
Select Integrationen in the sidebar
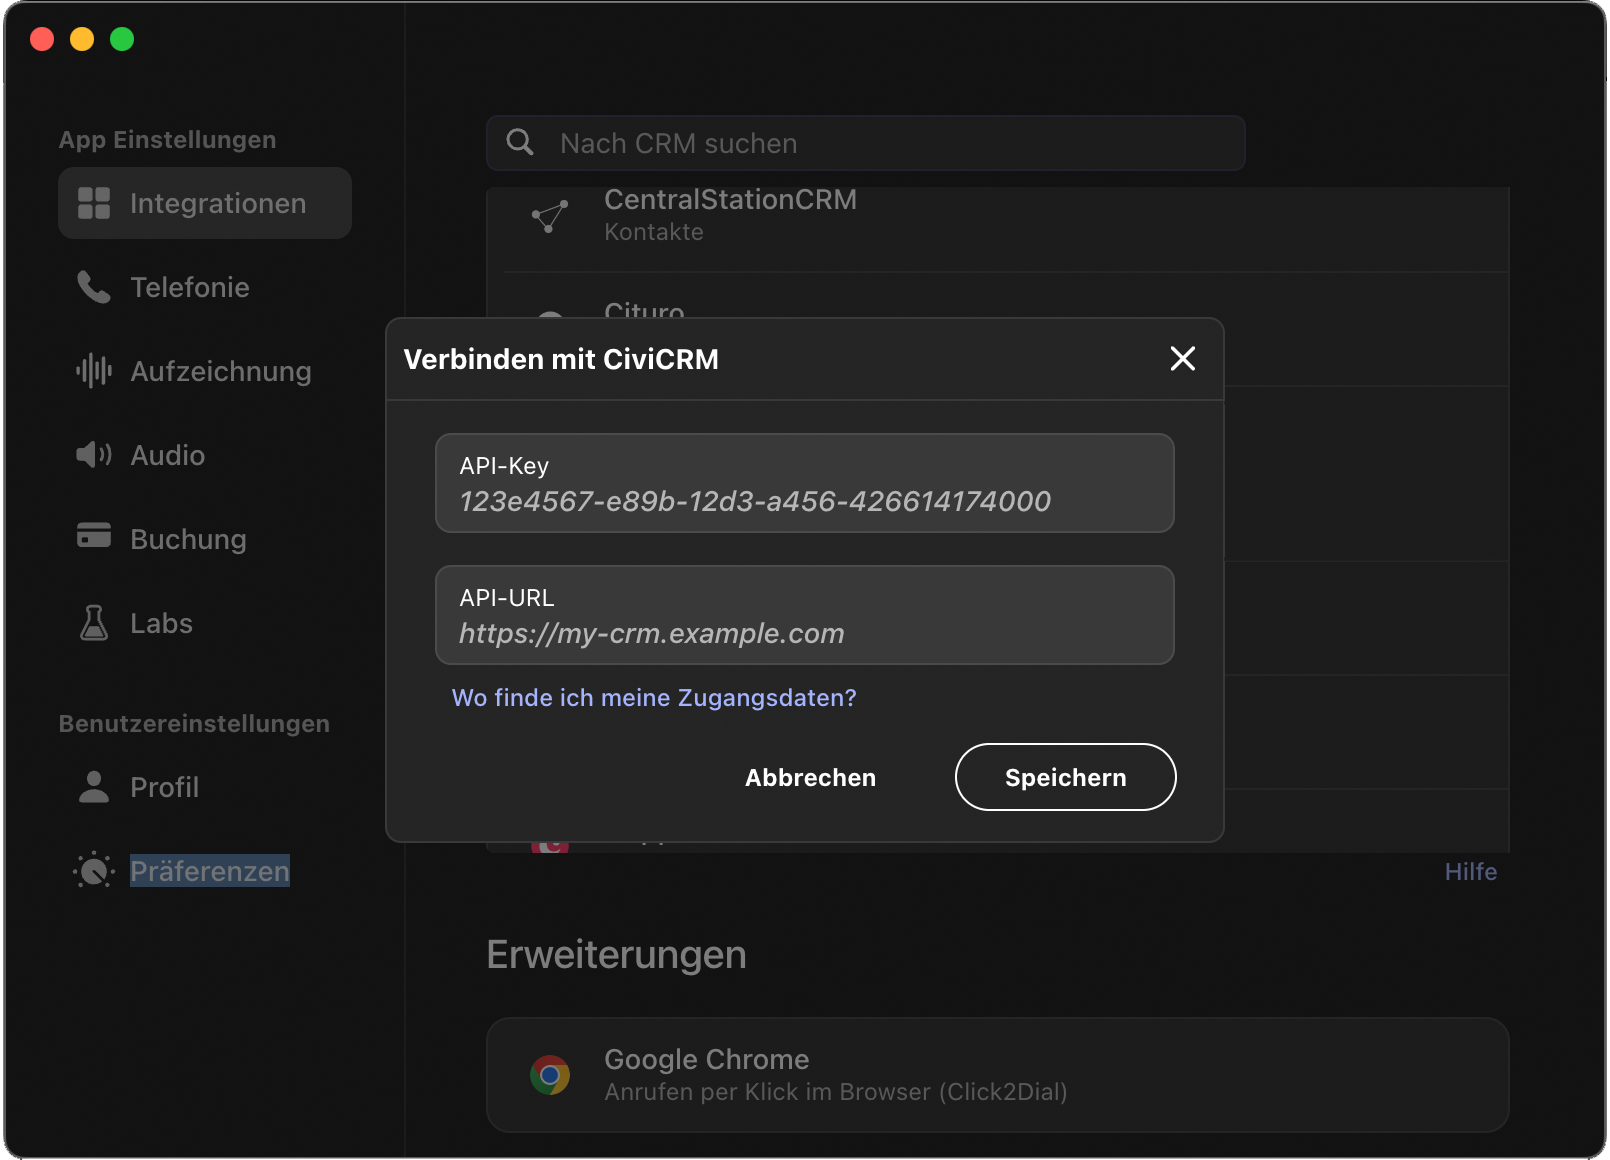(205, 203)
